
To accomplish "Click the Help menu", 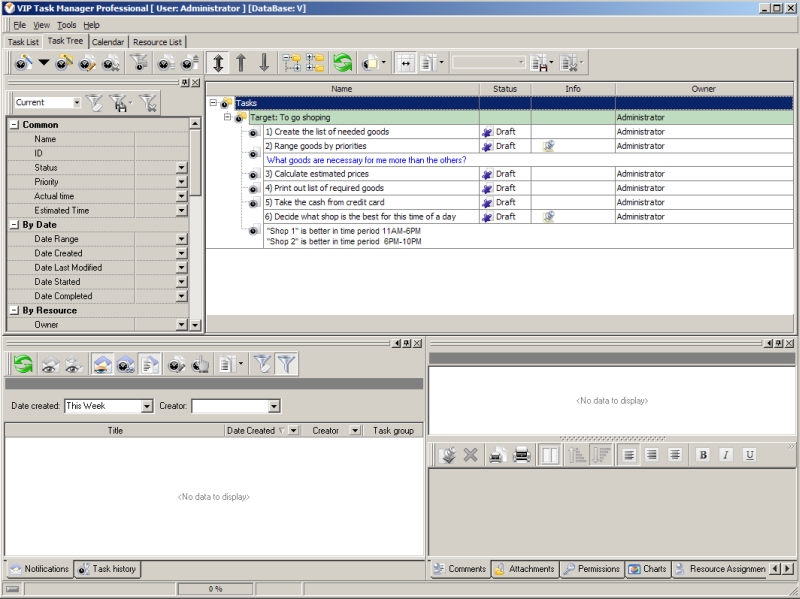I will (x=91, y=25).
